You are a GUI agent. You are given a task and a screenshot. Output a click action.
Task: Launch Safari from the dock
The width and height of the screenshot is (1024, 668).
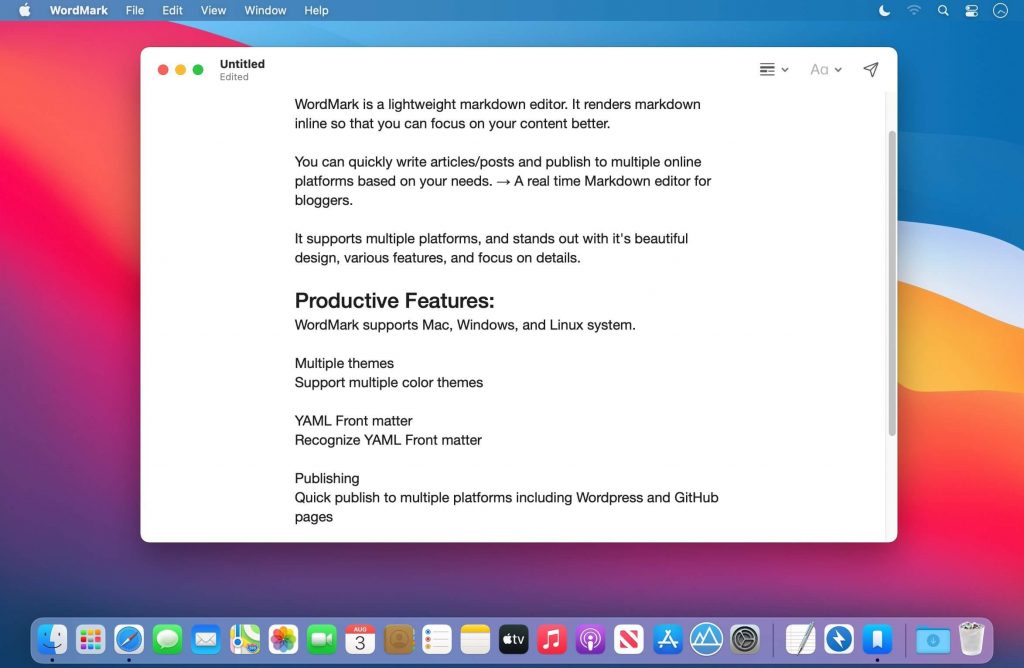tap(129, 639)
